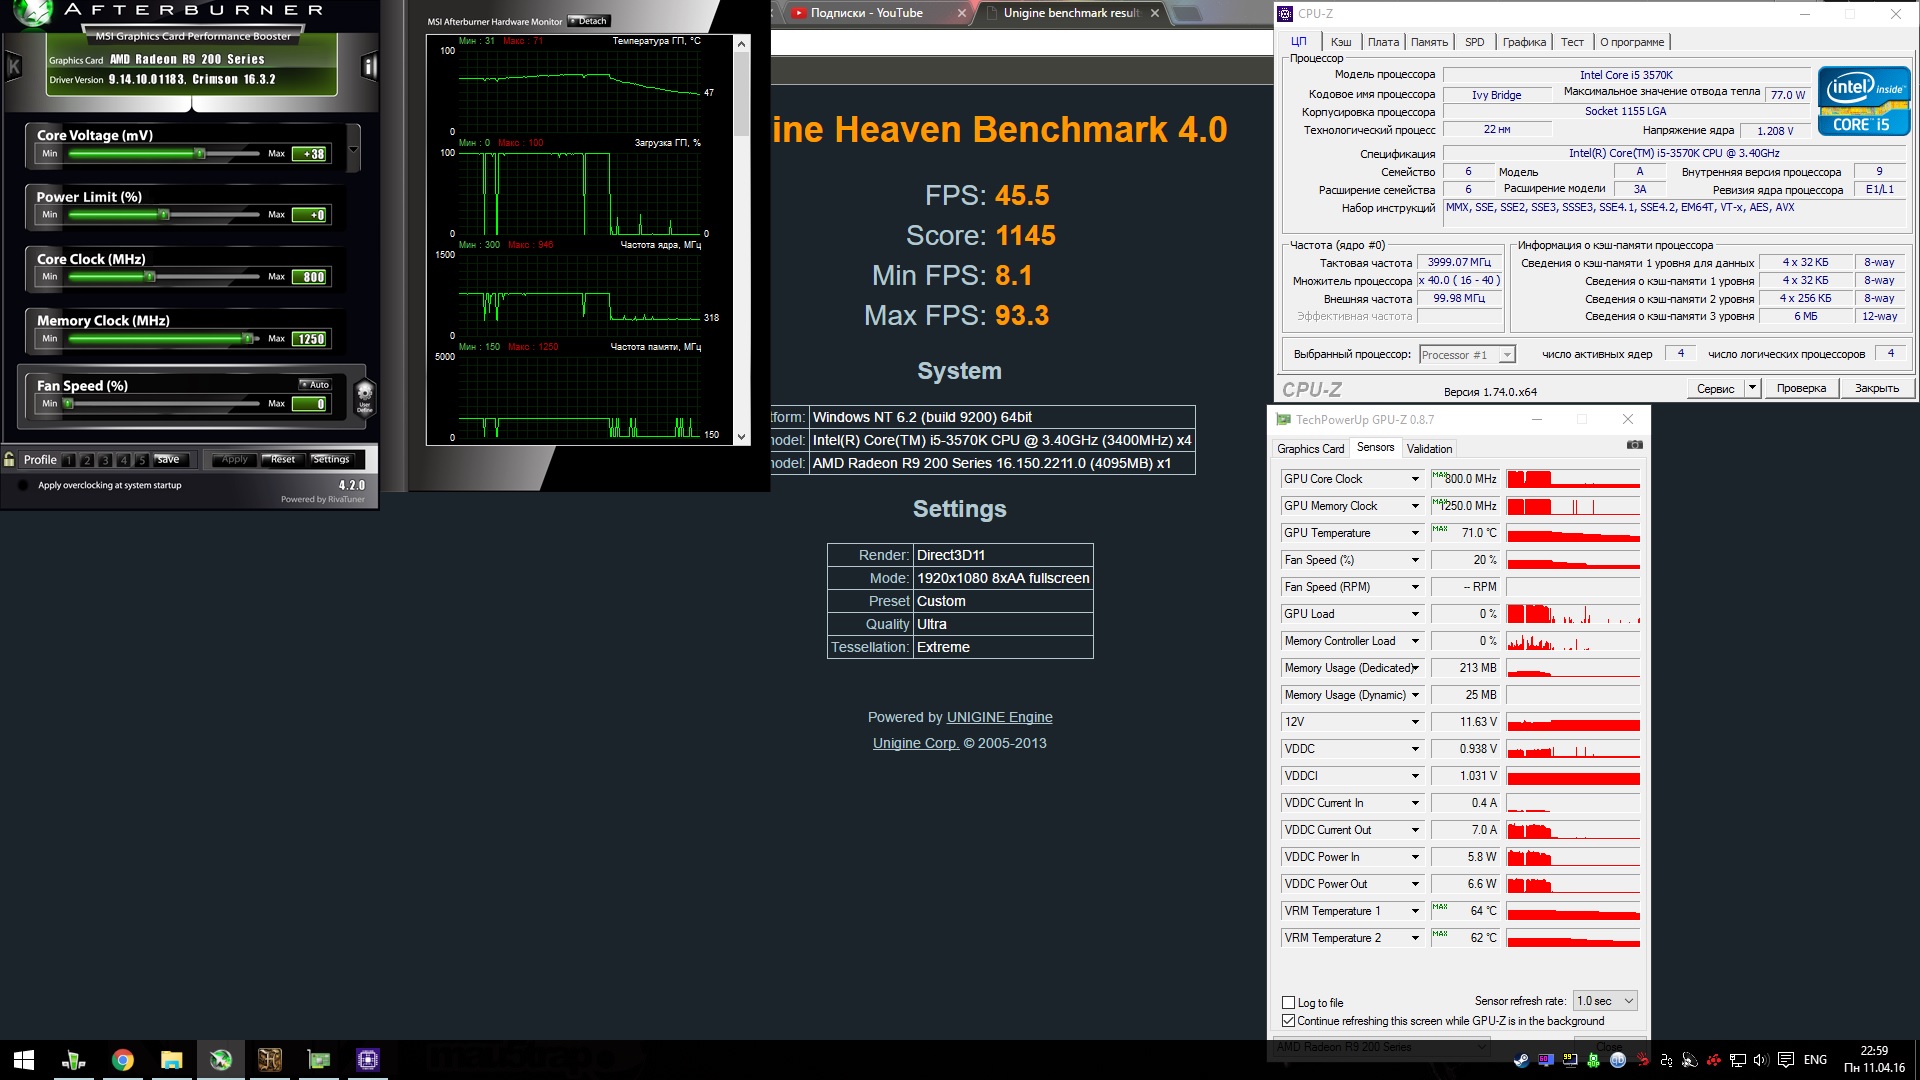Open Chrome from the taskbar
This screenshot has height=1080, width=1920.
click(x=122, y=1060)
